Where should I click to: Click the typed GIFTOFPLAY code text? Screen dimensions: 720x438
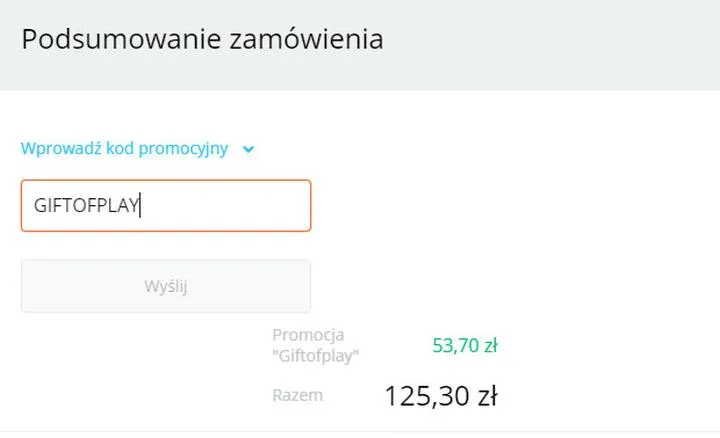(87, 206)
